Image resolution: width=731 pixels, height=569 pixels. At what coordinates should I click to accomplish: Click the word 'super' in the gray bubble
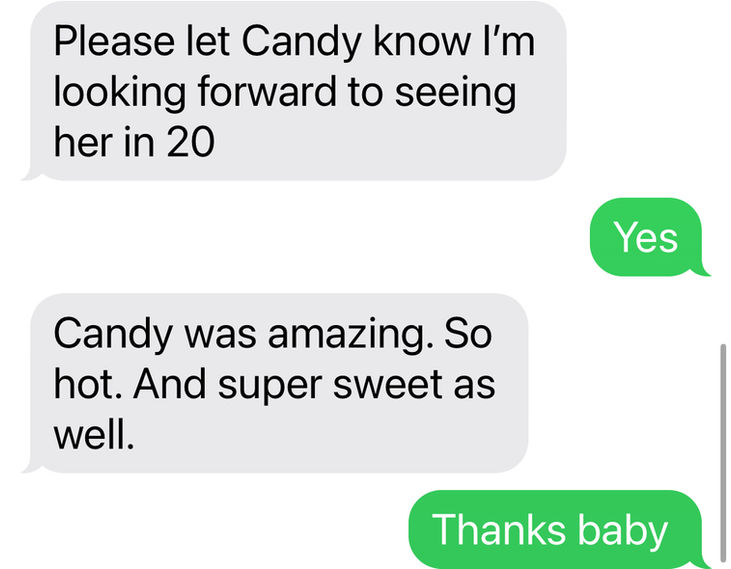tap(270, 388)
